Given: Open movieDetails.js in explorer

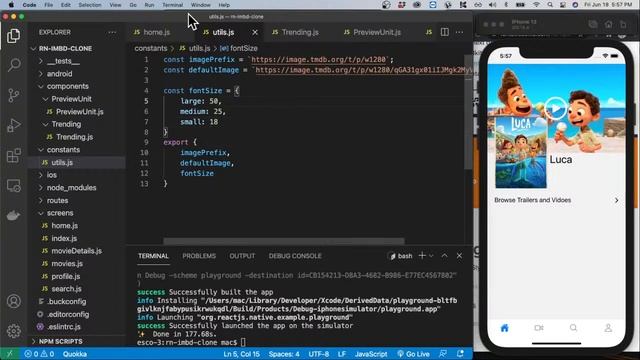Looking at the screenshot, I should [77, 251].
